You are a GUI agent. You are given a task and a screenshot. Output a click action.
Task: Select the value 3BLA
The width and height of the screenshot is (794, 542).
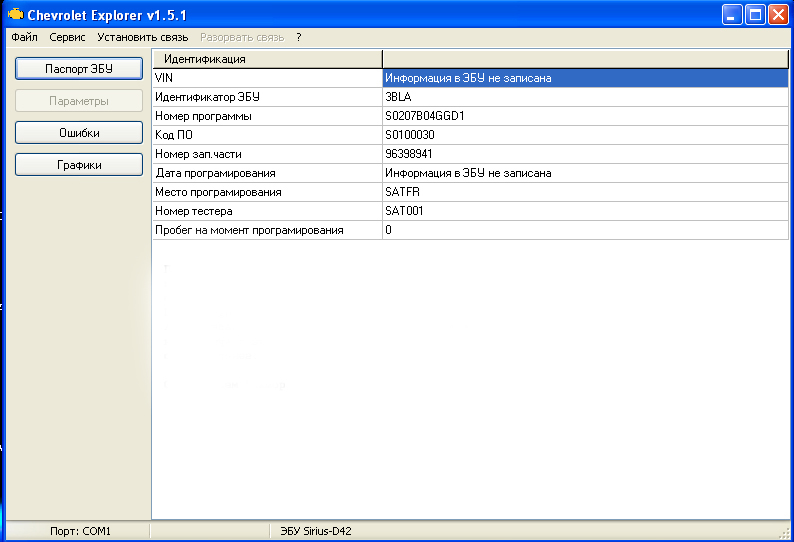point(585,97)
